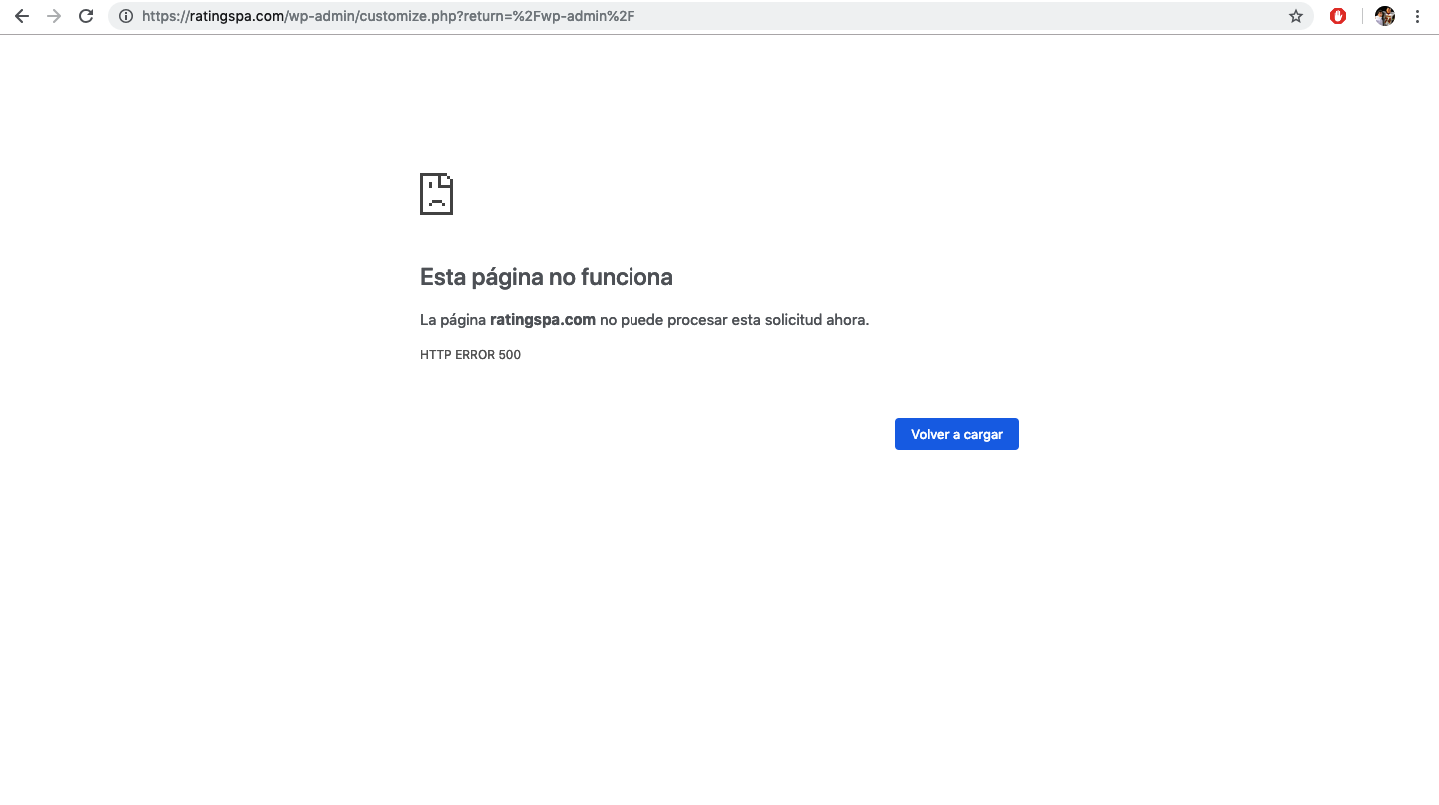
Task: Click the sad page error icon
Action: (x=436, y=194)
